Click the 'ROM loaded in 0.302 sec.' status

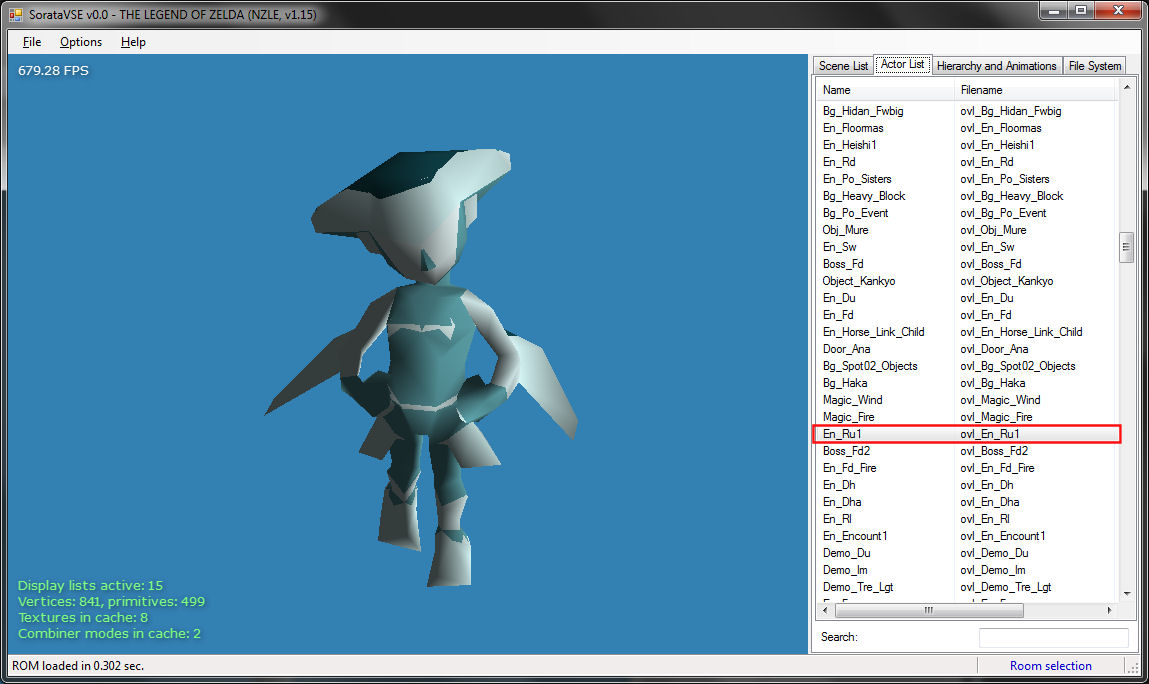78,666
